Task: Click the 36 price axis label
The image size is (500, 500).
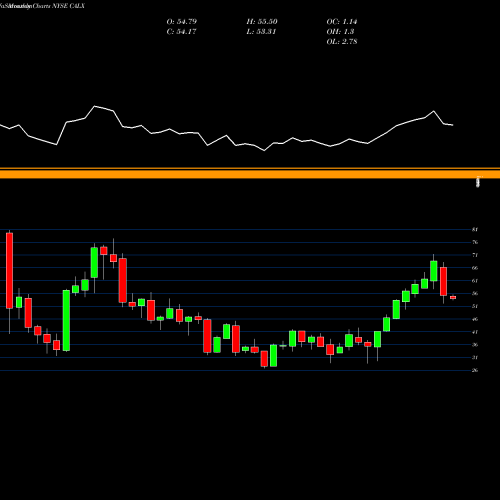Action: pyautogui.click(x=475, y=345)
